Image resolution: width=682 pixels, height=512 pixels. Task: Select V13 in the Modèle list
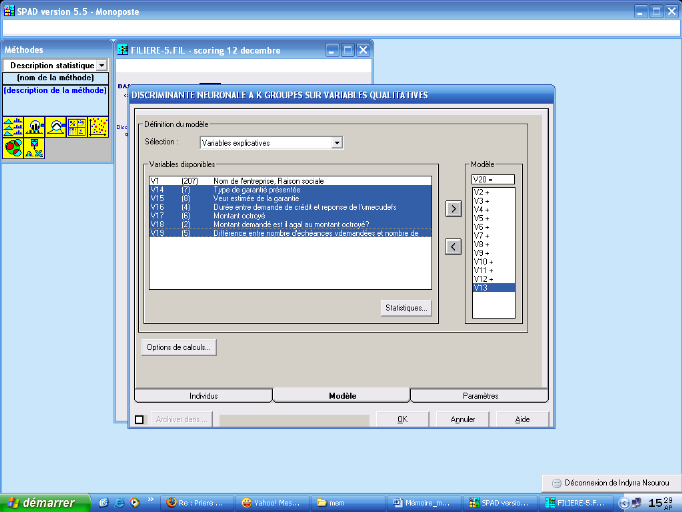(493, 287)
